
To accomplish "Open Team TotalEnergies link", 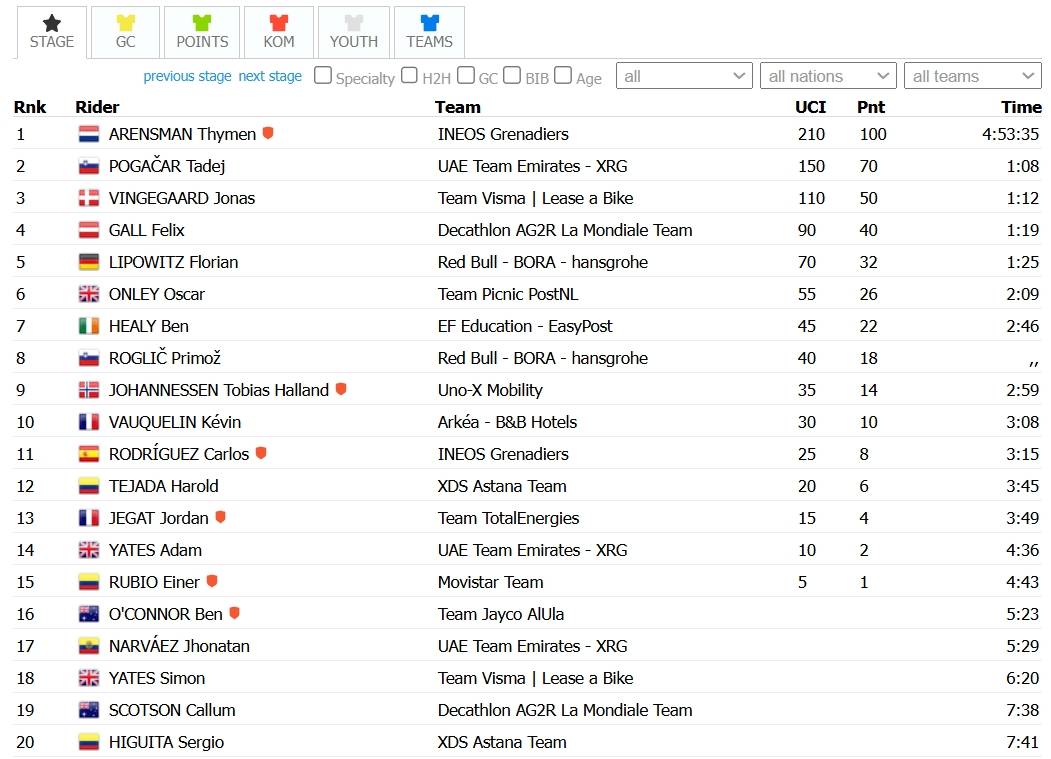I will [508, 518].
